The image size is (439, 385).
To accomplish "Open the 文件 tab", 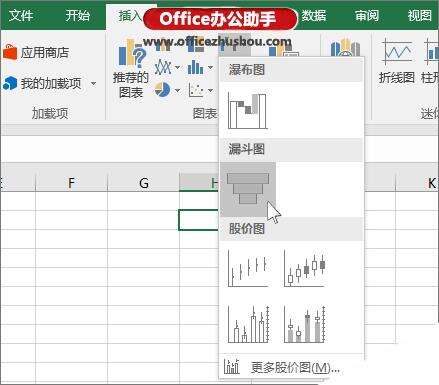I will click(21, 15).
